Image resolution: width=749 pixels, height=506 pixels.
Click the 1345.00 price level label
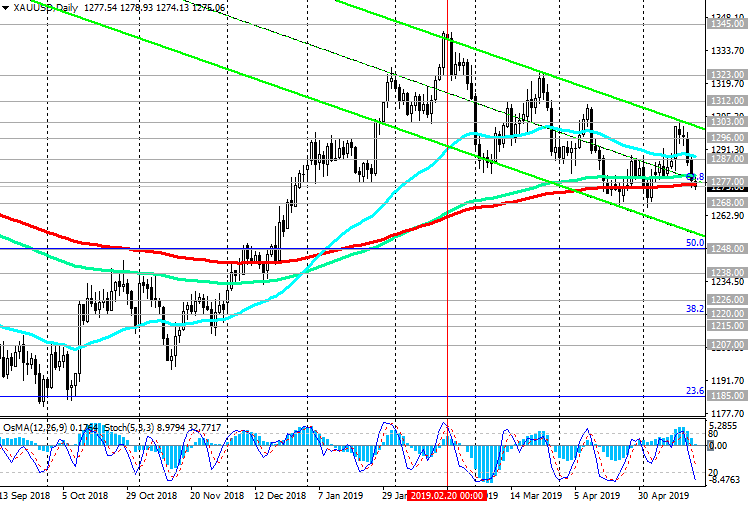pyautogui.click(x=727, y=23)
